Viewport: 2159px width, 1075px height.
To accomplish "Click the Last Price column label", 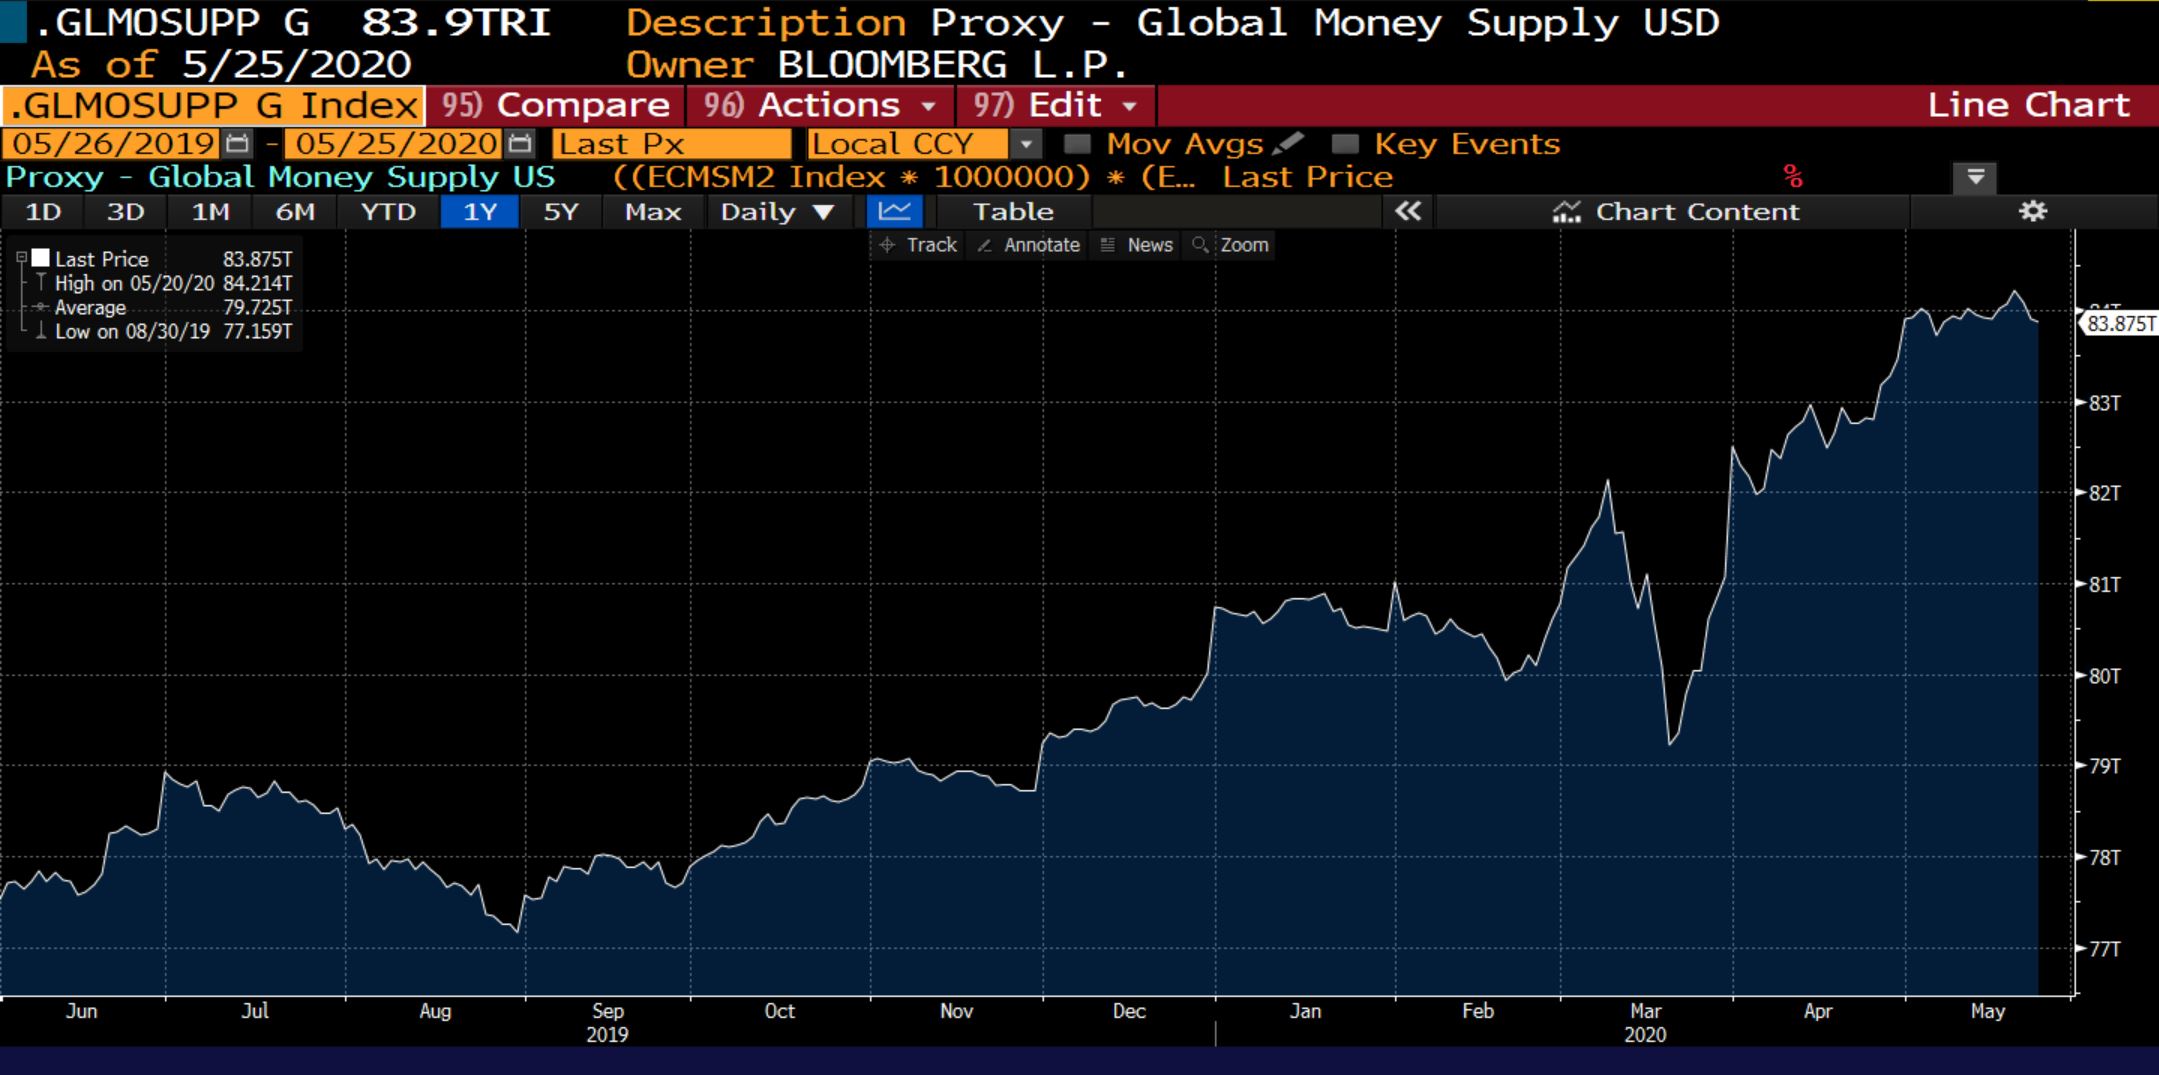I will point(1307,177).
